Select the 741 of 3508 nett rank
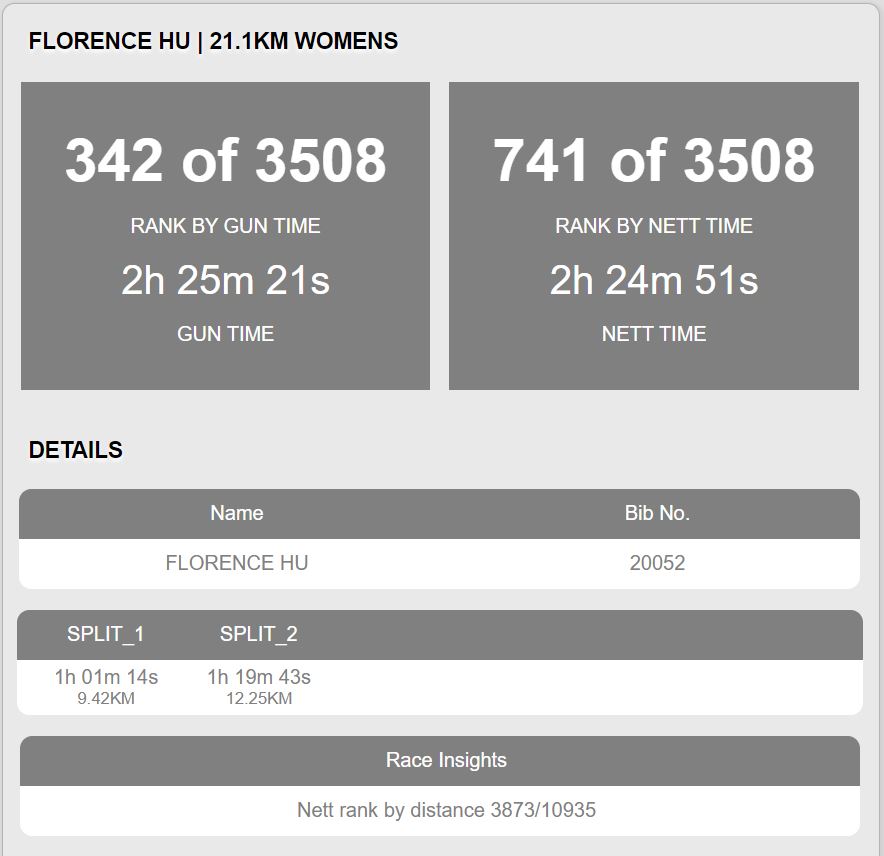Screen dimensions: 884x856 click(654, 161)
